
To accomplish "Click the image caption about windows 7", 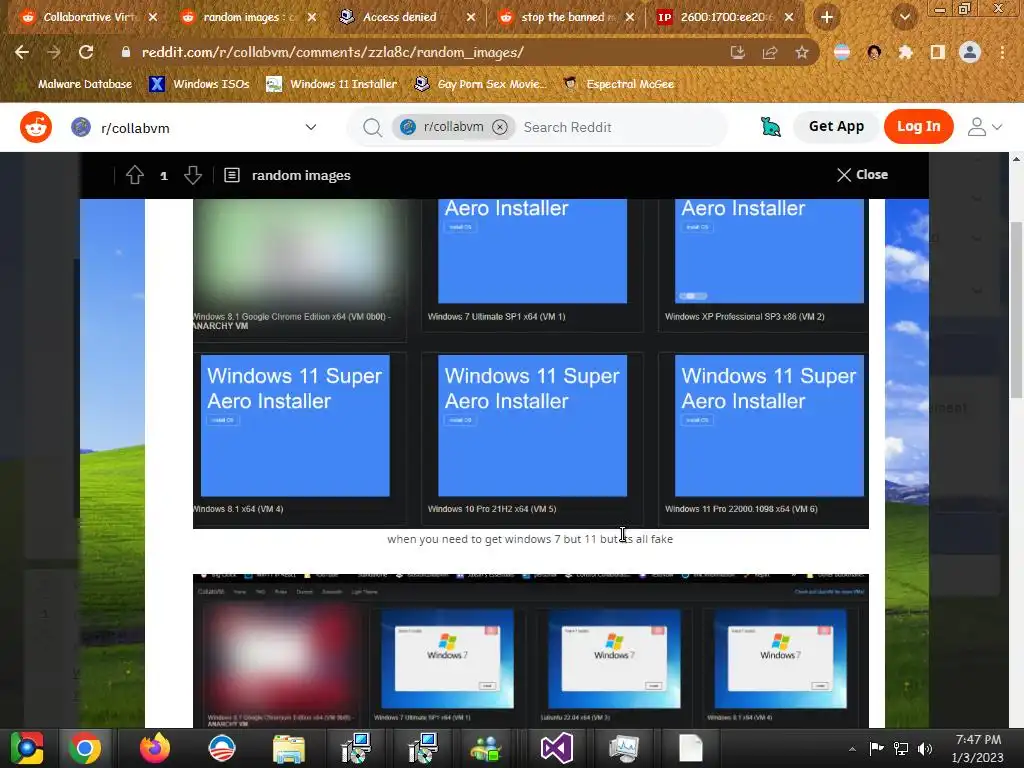I will pos(530,539).
